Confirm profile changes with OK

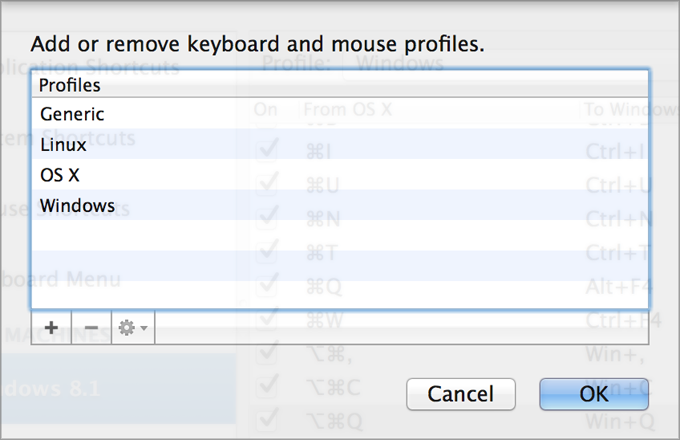click(x=594, y=394)
